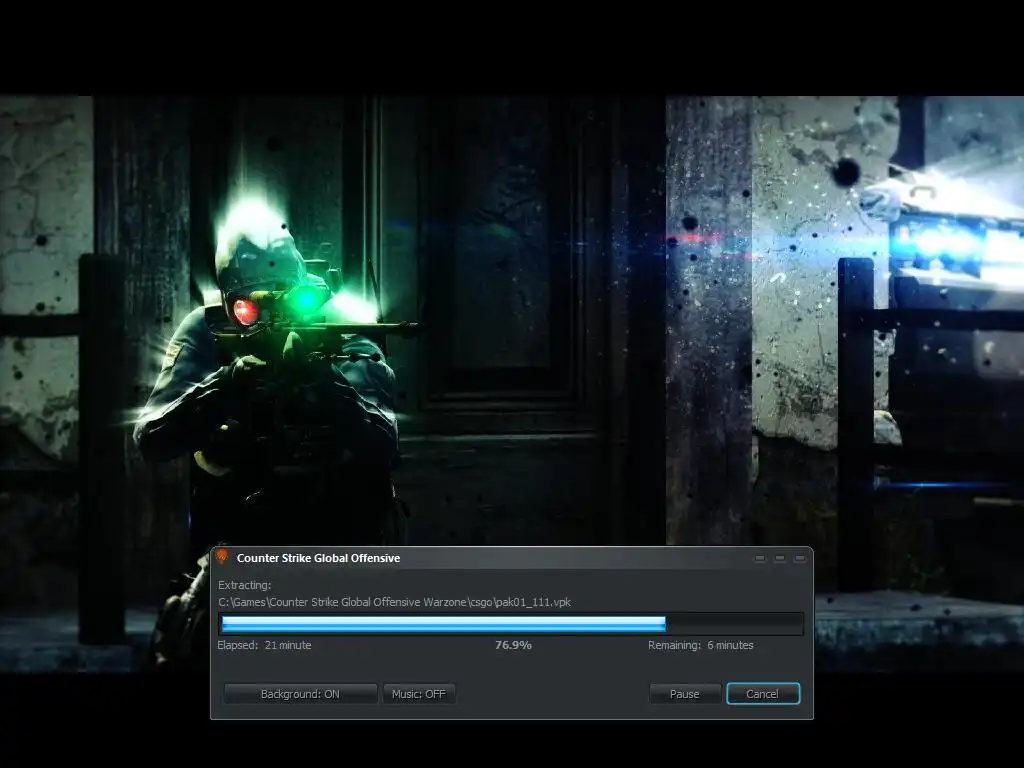Toggle the Music: OFF button
This screenshot has width=1024, height=768.
coord(419,694)
